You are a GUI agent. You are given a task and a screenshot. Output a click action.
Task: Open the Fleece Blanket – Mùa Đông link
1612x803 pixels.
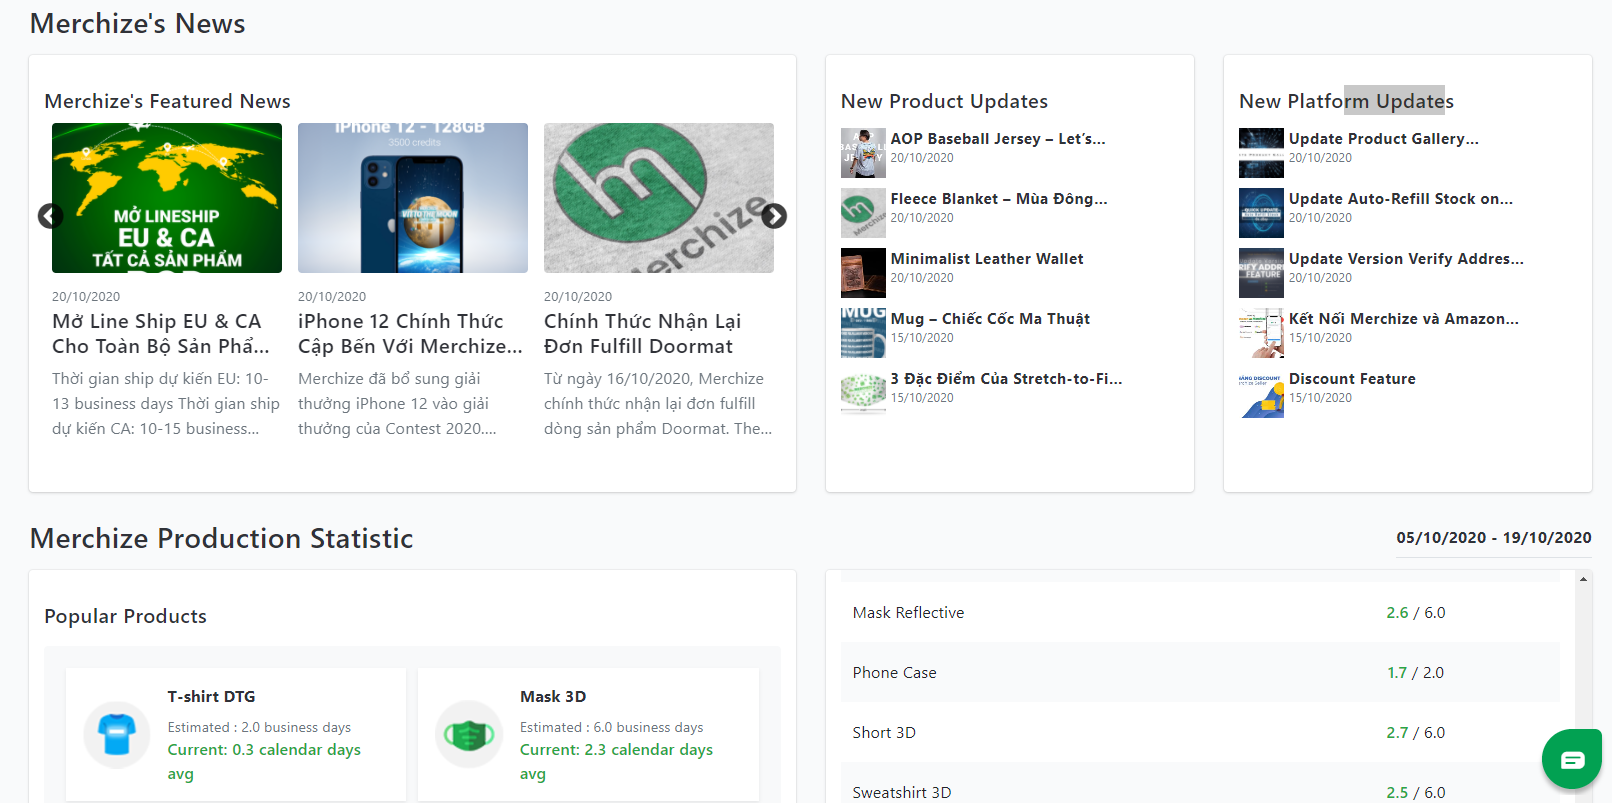[999, 199]
